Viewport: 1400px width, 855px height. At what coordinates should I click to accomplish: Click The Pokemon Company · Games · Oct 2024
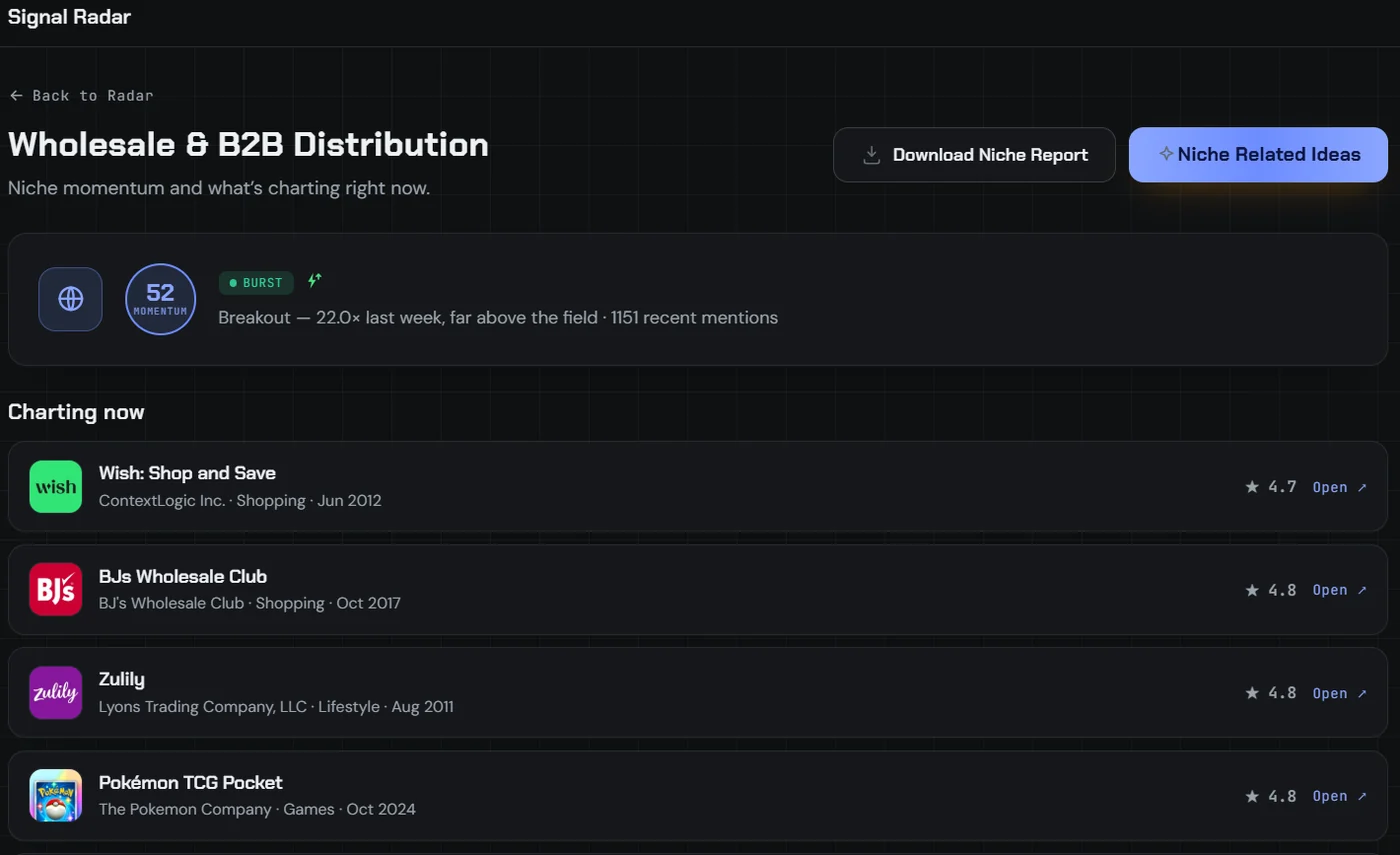coord(257,809)
